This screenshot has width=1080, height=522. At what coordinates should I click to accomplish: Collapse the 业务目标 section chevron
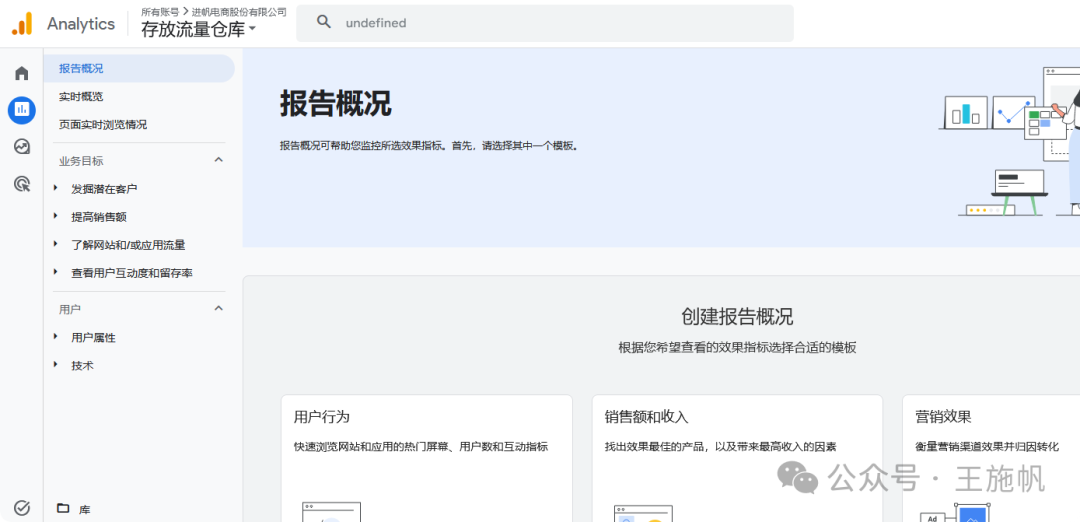[x=218, y=160]
